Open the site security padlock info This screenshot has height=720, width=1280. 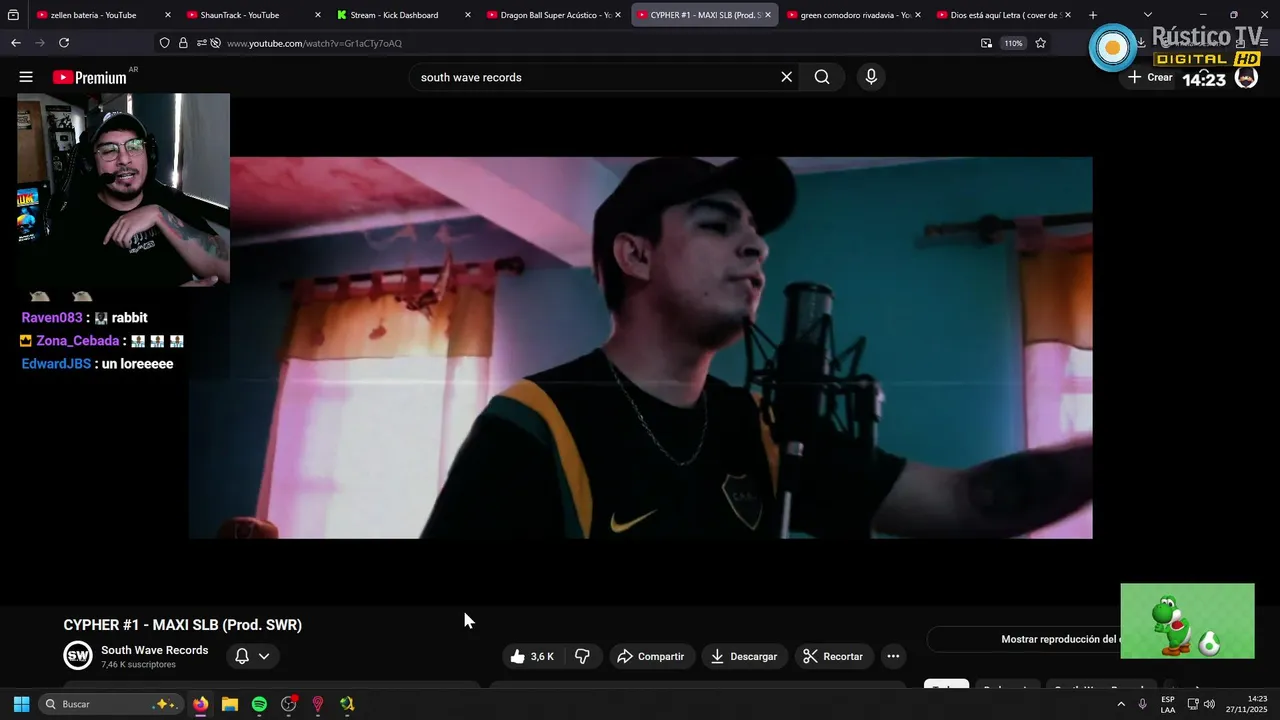pyautogui.click(x=183, y=43)
